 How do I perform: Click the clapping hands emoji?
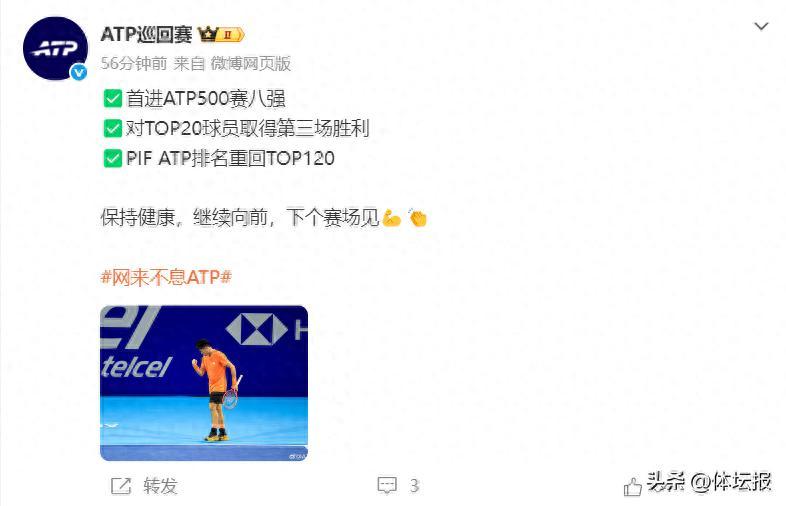[417, 218]
